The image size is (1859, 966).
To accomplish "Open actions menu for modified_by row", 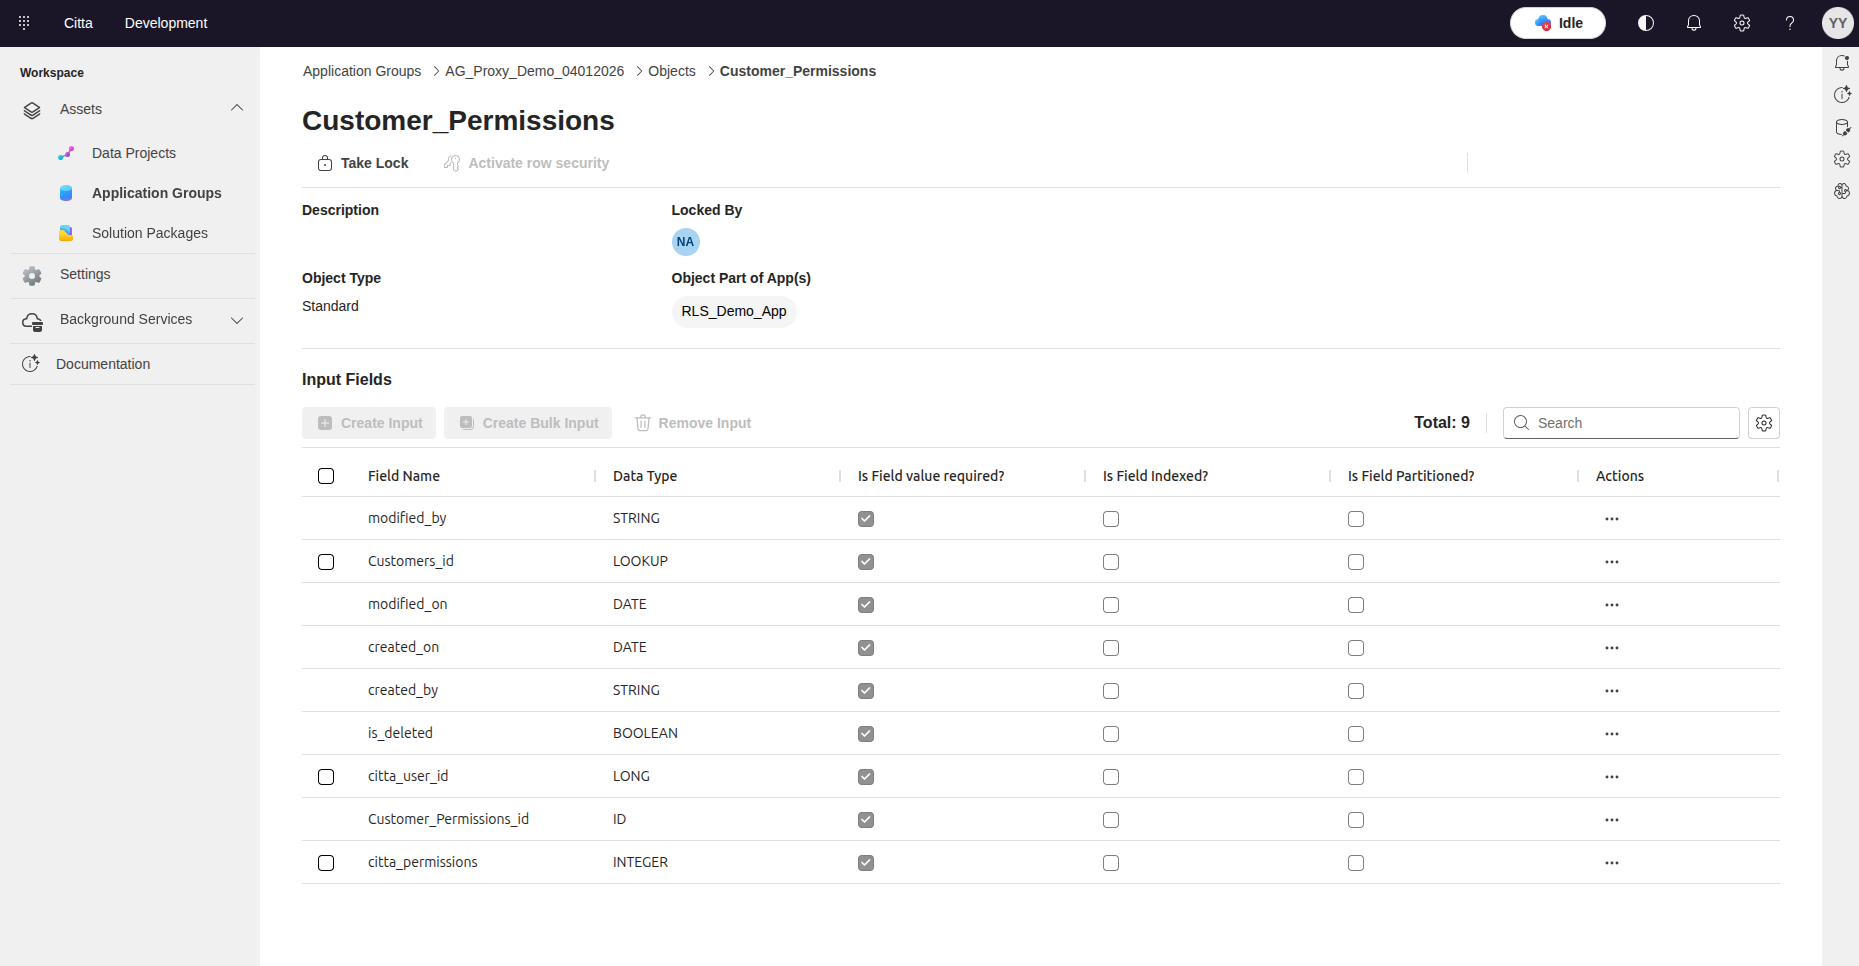I will (1611, 519).
